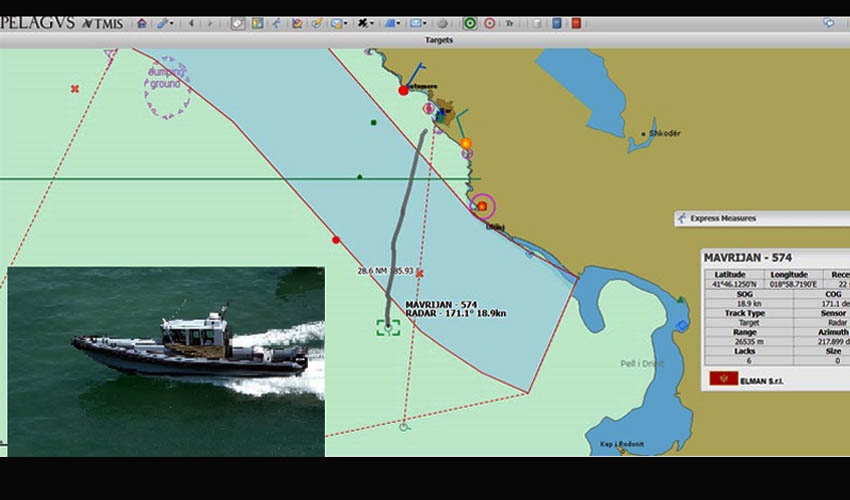Click the Montenegro flag in info panel
This screenshot has width=850, height=500.
(x=723, y=379)
